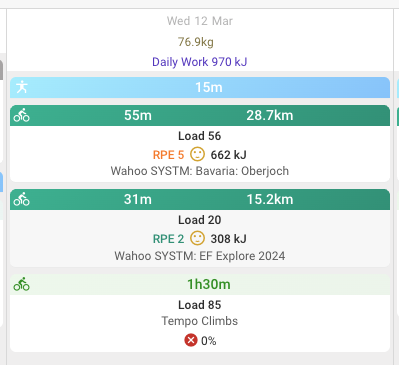The width and height of the screenshot is (399, 365).
Task: Open the Wahoo SYSTM: EF Explore 2024 activity
Action: 200,256
